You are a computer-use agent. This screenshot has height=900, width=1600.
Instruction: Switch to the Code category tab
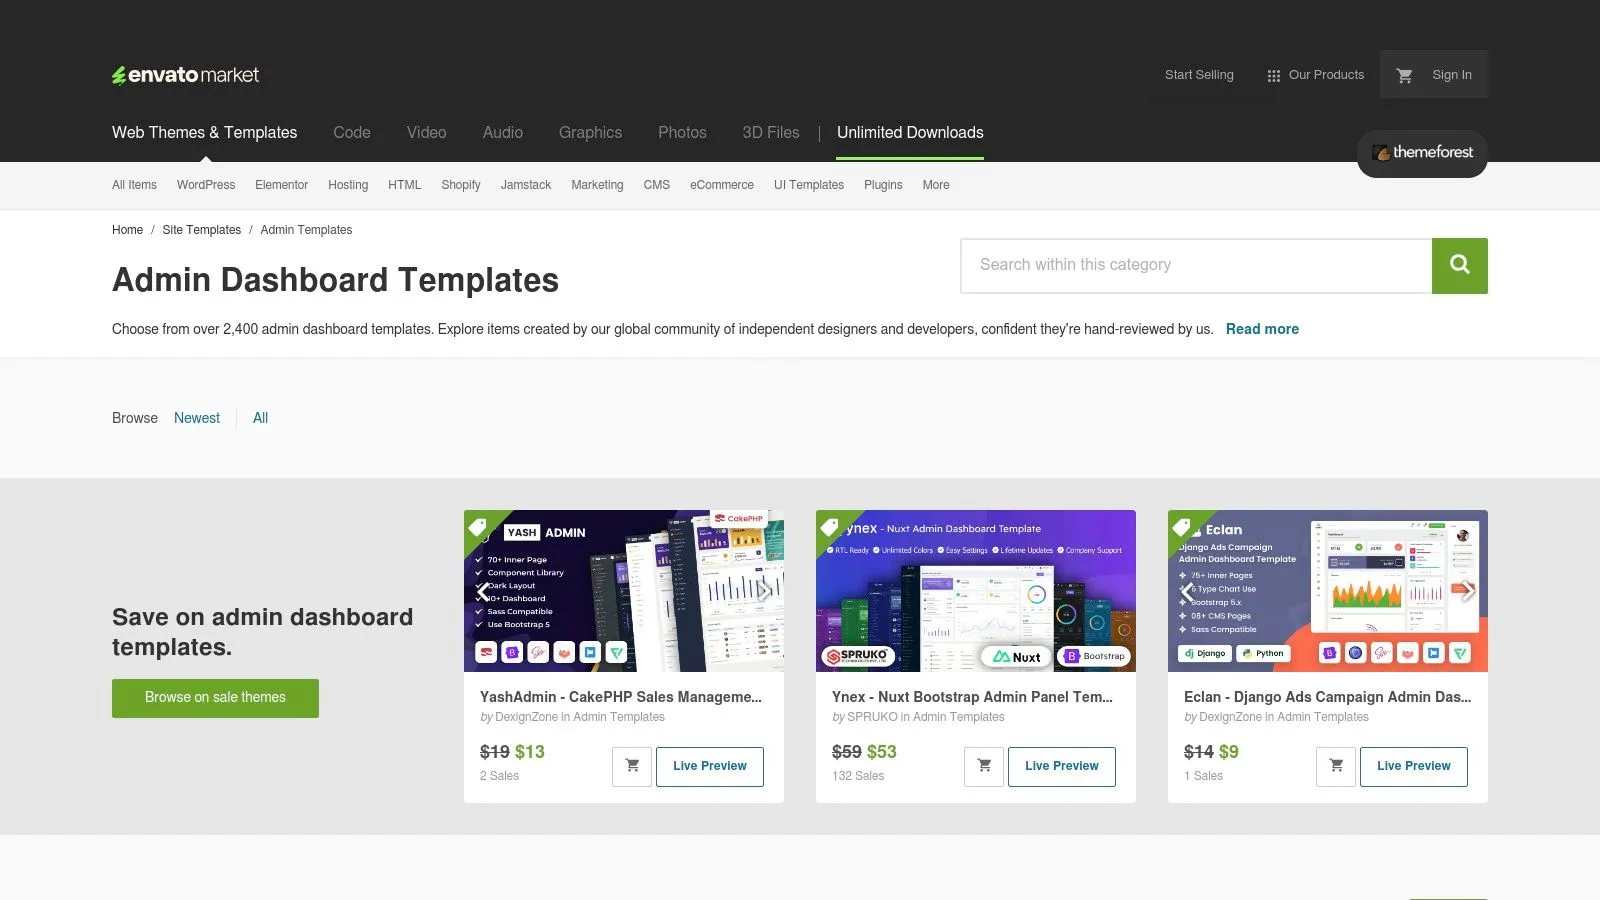pyautogui.click(x=352, y=133)
